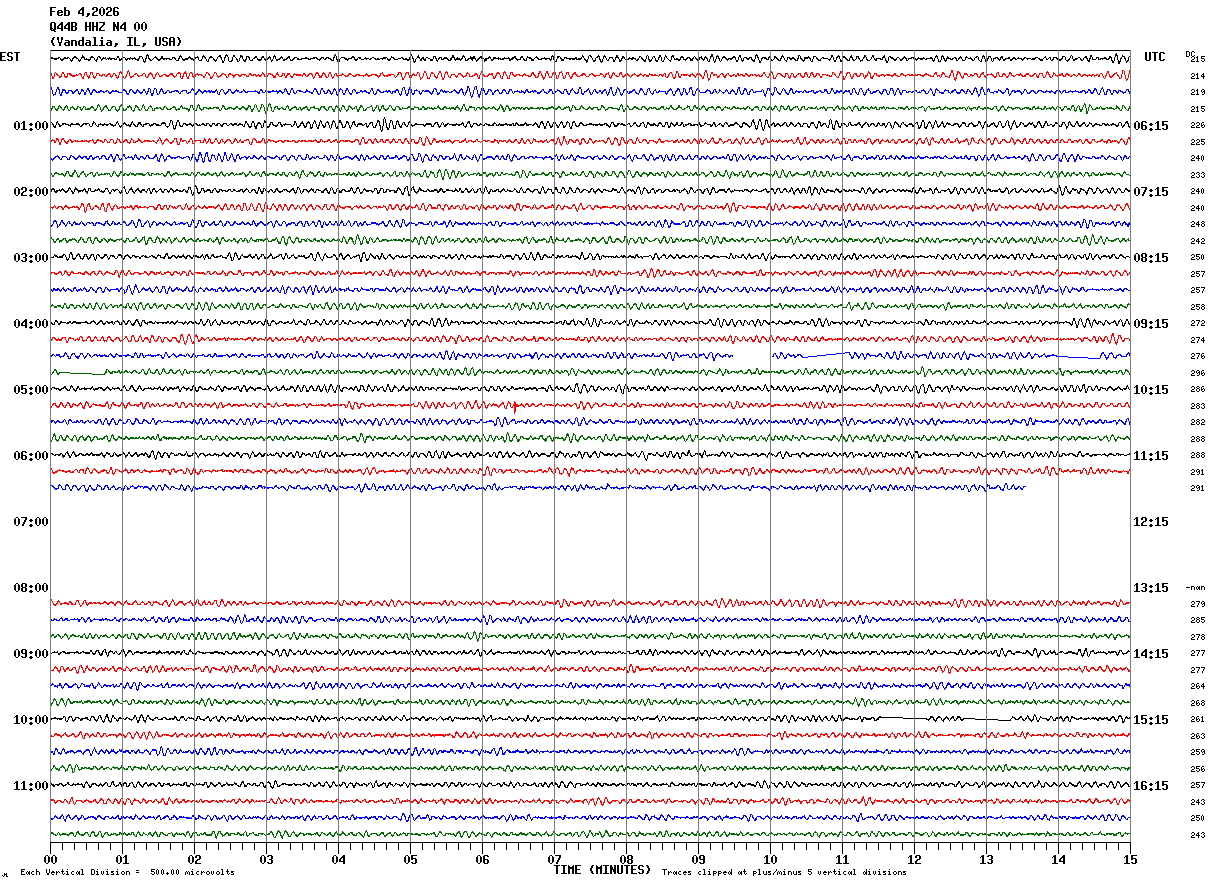The image size is (1210, 886).
Task: Select the "09:00" EST time label
Action: (x=31, y=654)
